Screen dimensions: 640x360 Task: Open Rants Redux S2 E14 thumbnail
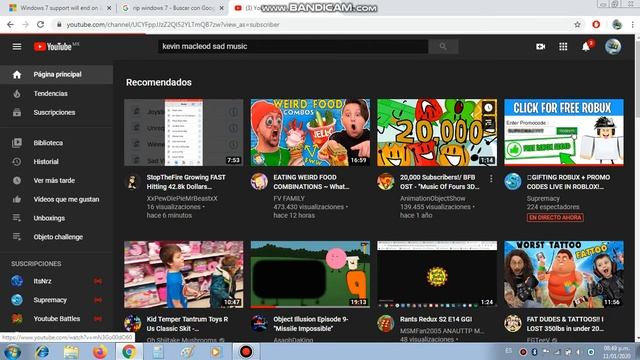pos(437,274)
